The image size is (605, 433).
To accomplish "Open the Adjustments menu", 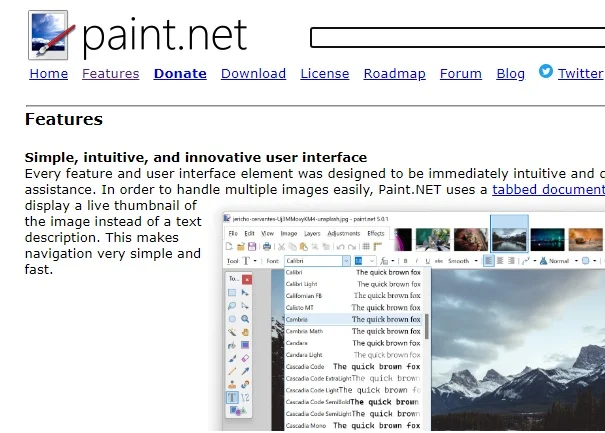I will pyautogui.click(x=344, y=233).
